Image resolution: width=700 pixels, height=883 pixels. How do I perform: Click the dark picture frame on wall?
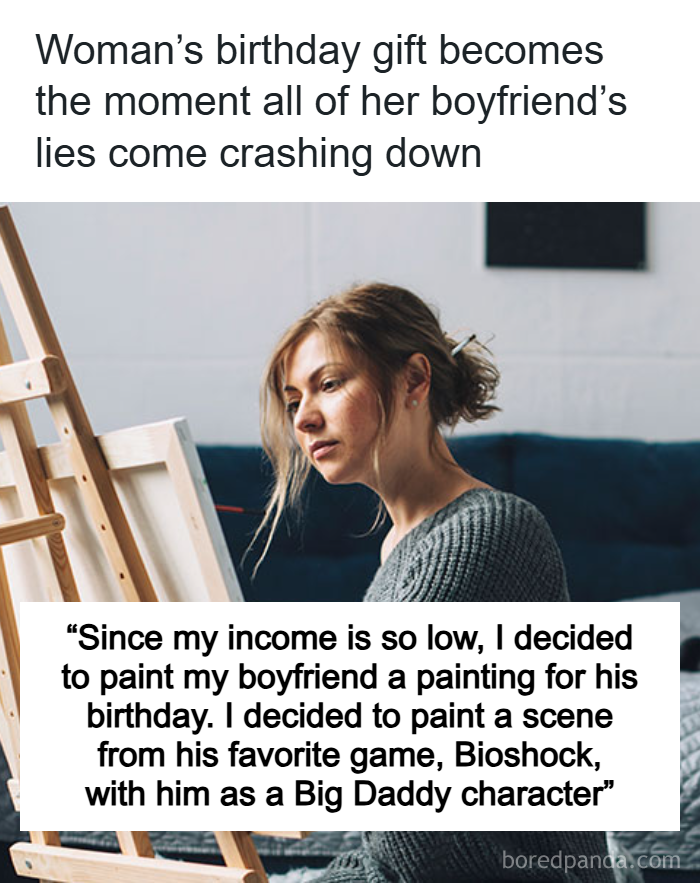click(565, 235)
